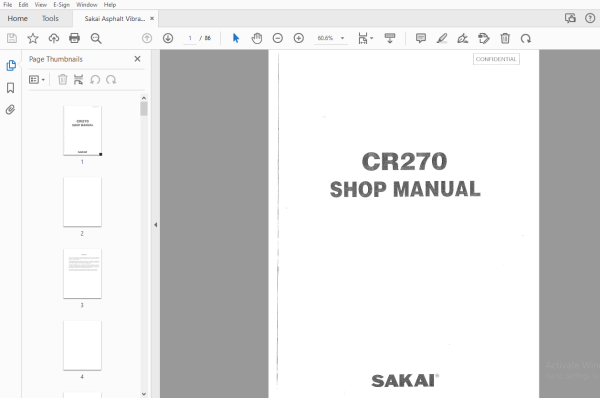Go to next page arrow
Viewport: 600px width, 398px height.
[x=168, y=38]
